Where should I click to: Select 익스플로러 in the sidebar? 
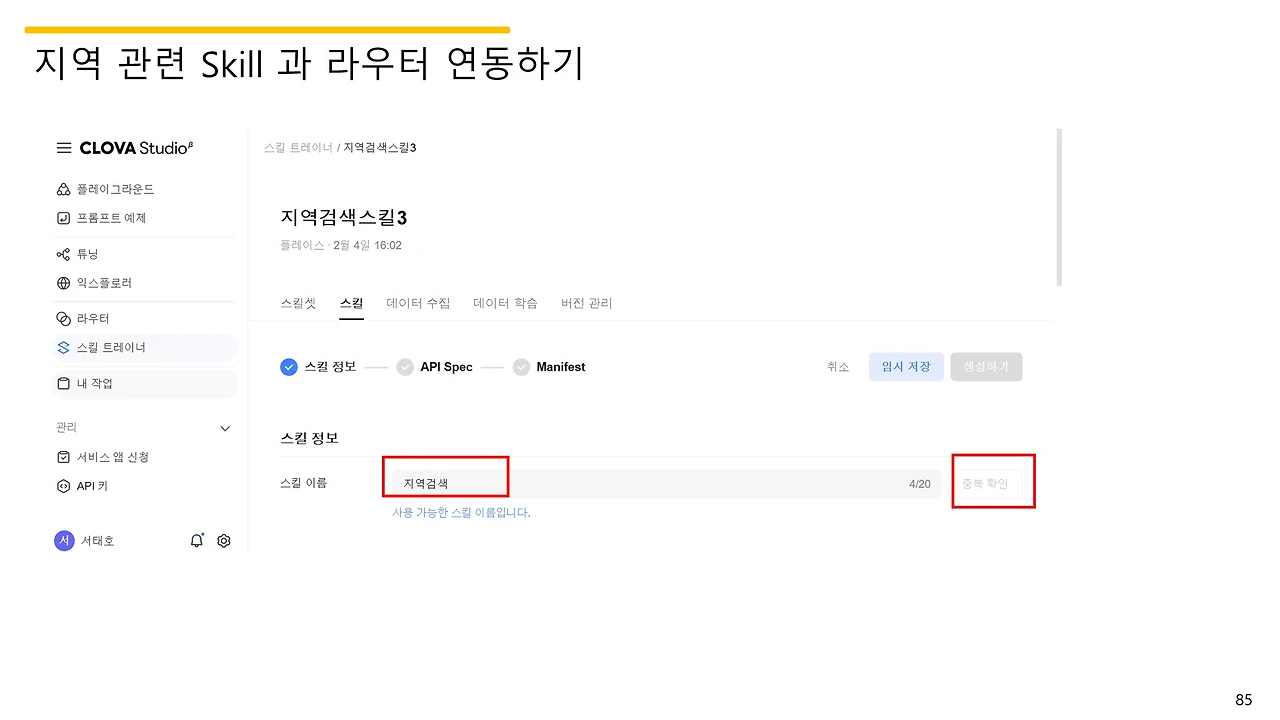(105, 283)
